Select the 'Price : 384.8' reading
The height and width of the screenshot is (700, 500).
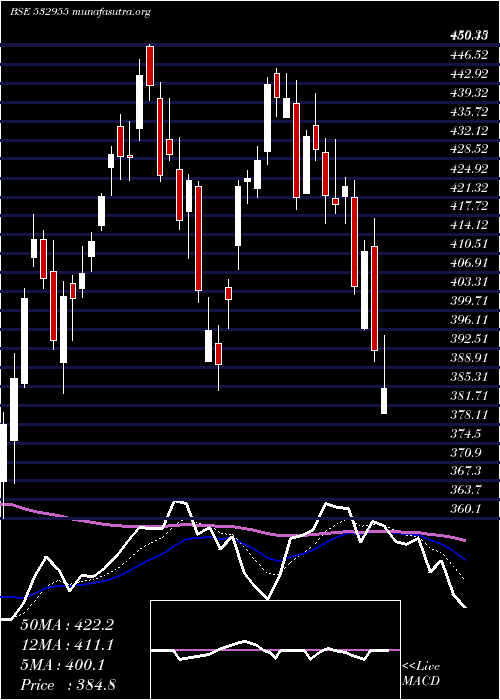(x=68, y=685)
